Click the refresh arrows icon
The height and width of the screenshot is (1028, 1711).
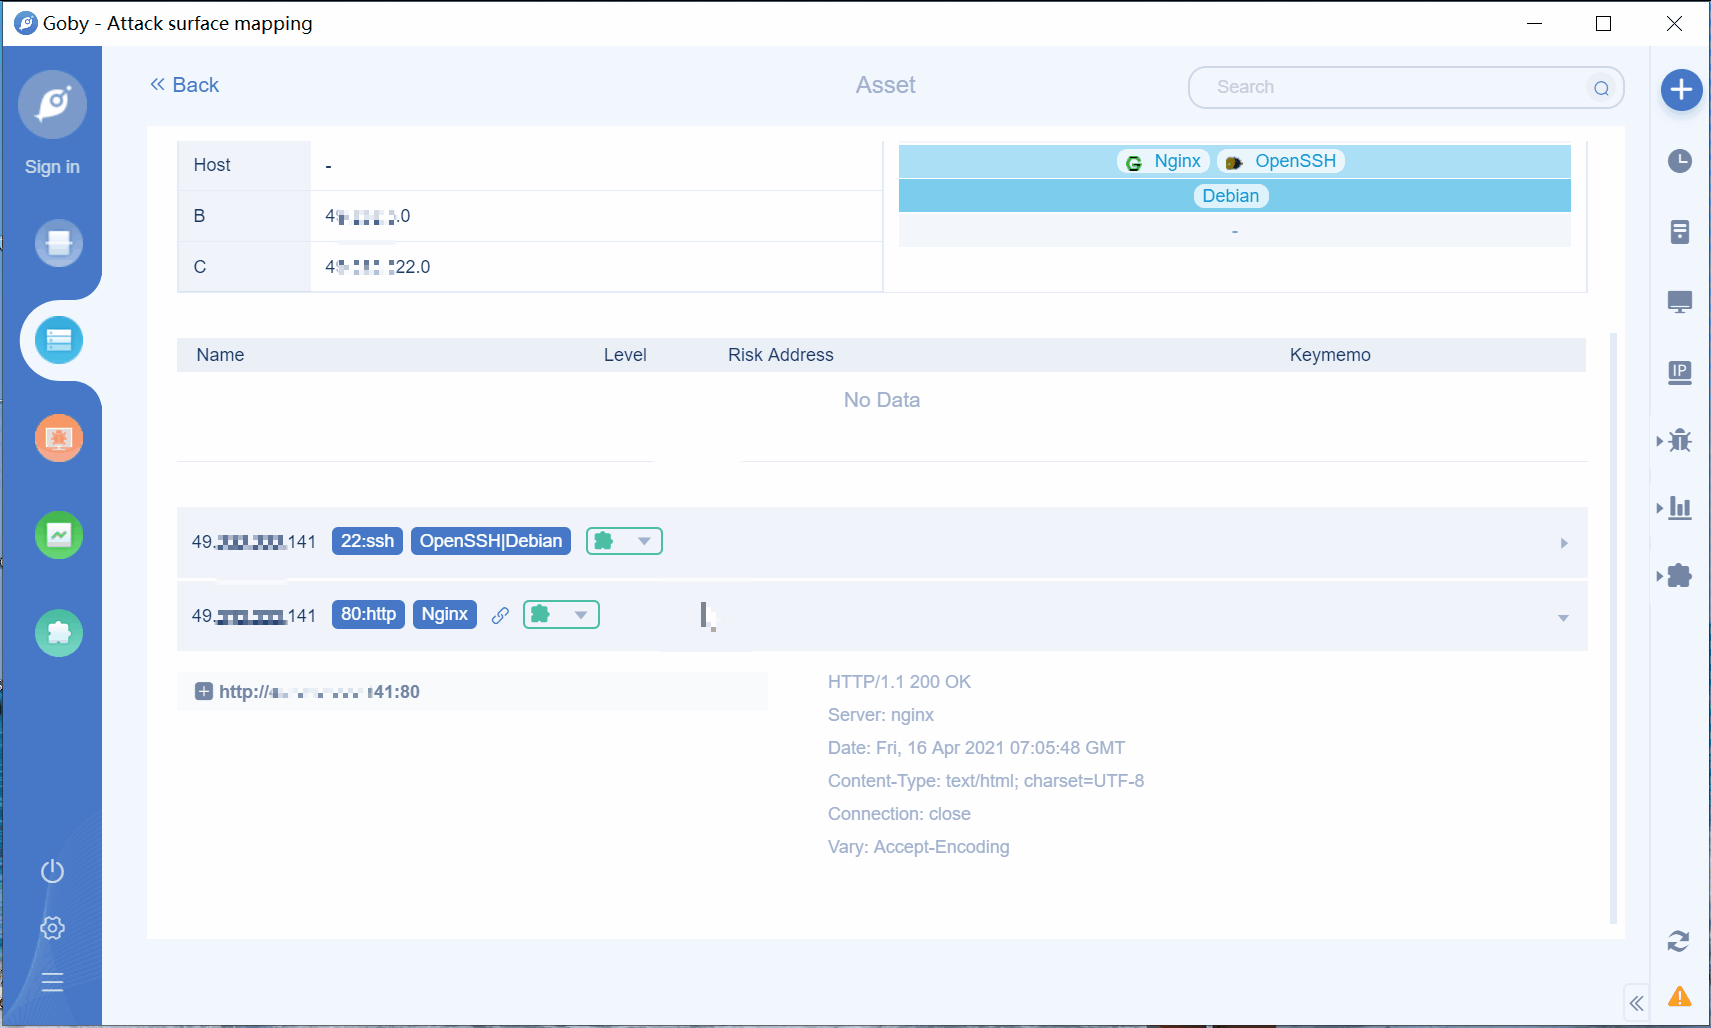(1679, 941)
